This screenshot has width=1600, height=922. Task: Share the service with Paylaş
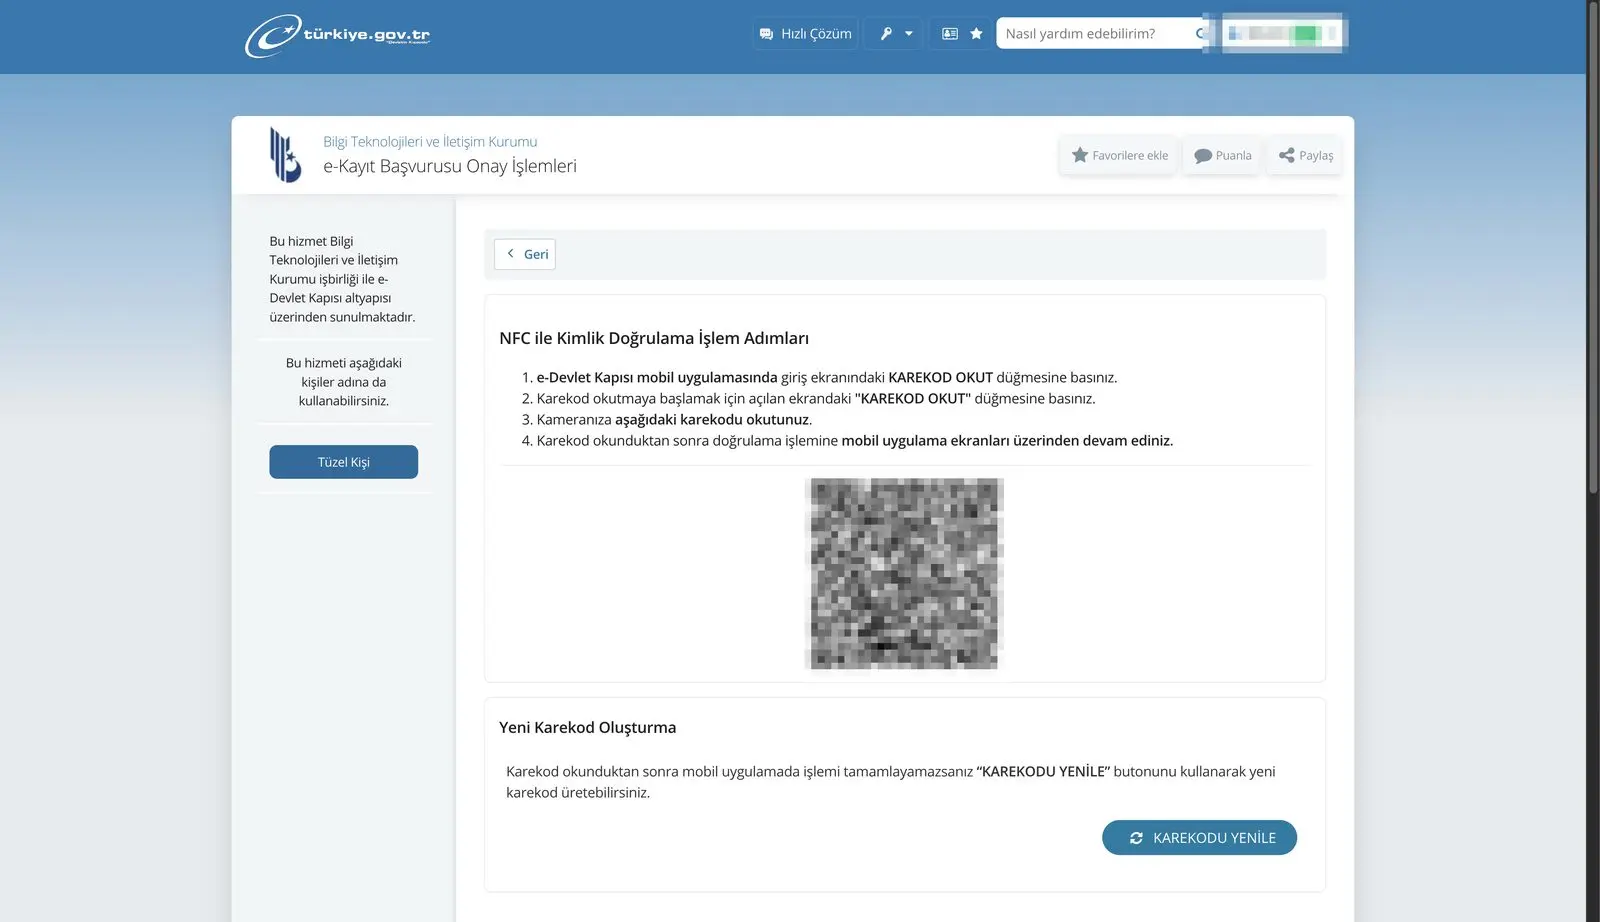[x=1305, y=156]
